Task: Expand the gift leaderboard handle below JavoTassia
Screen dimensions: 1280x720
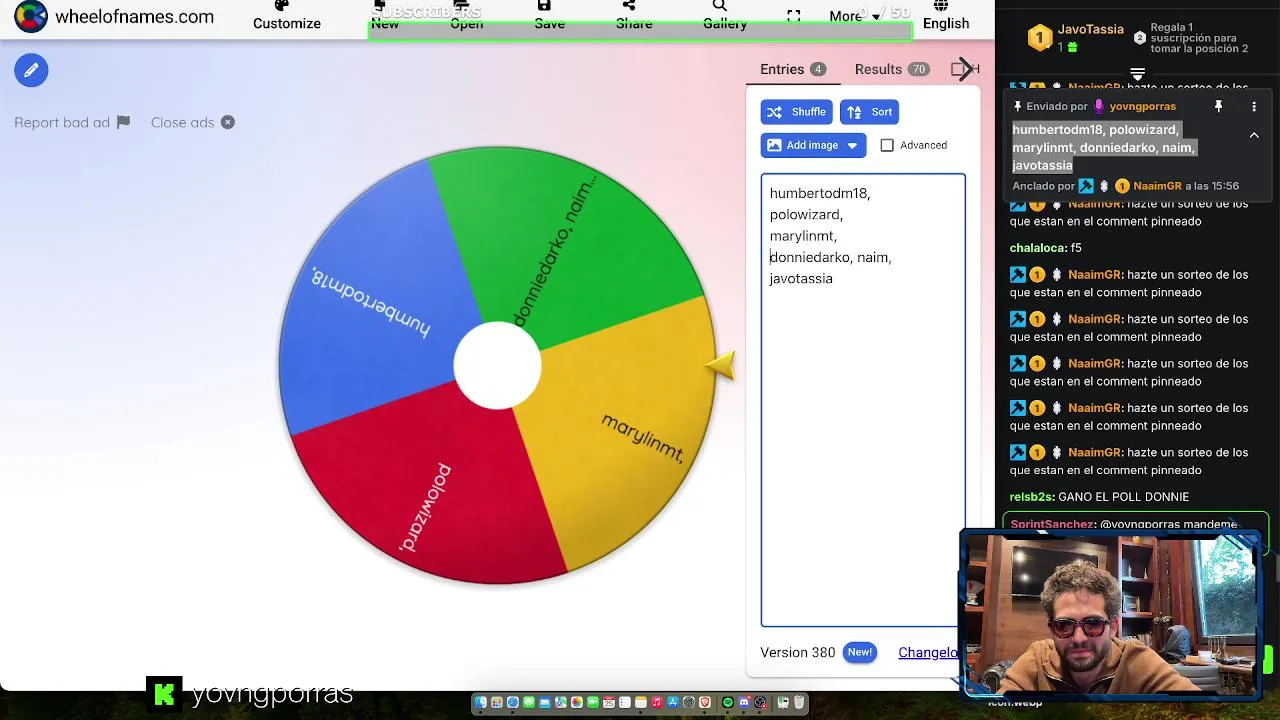Action: click(1137, 74)
